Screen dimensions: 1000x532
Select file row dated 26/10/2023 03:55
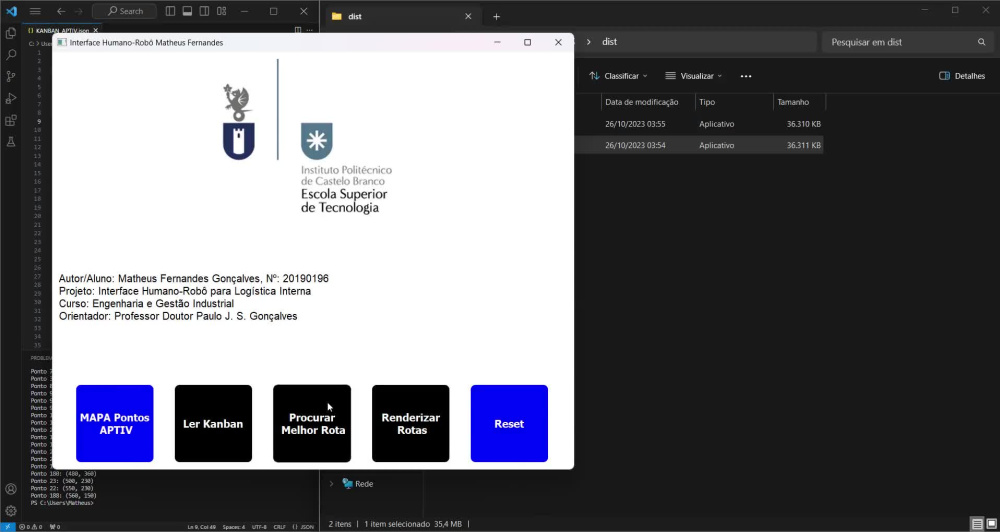tap(699, 124)
